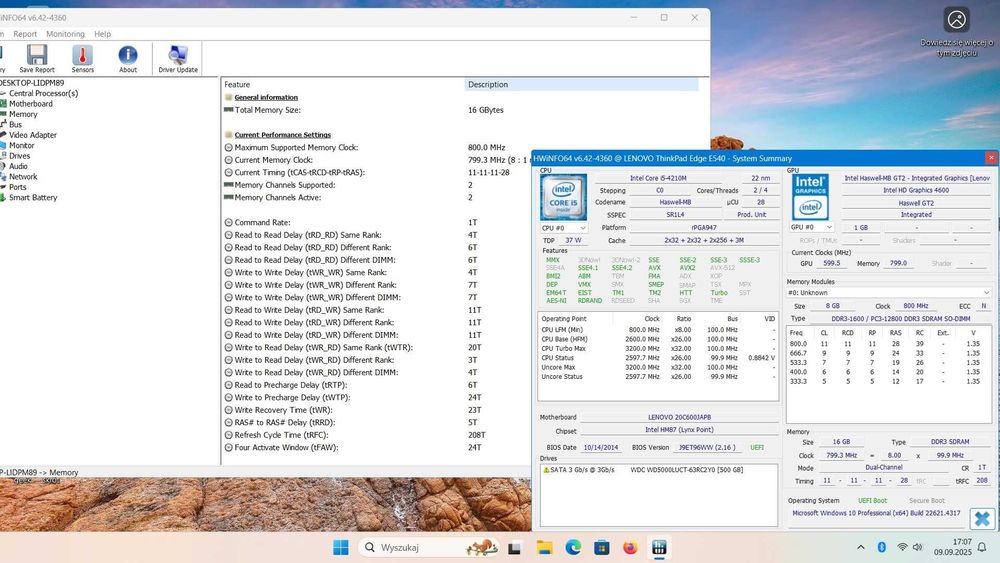The image size is (1000, 563).
Task: Open File Explorer on the taskbar
Action: coord(544,547)
